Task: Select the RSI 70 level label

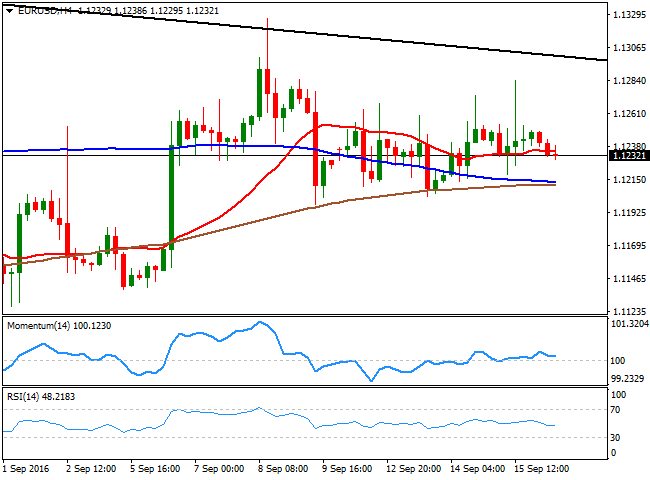Action: click(x=616, y=410)
